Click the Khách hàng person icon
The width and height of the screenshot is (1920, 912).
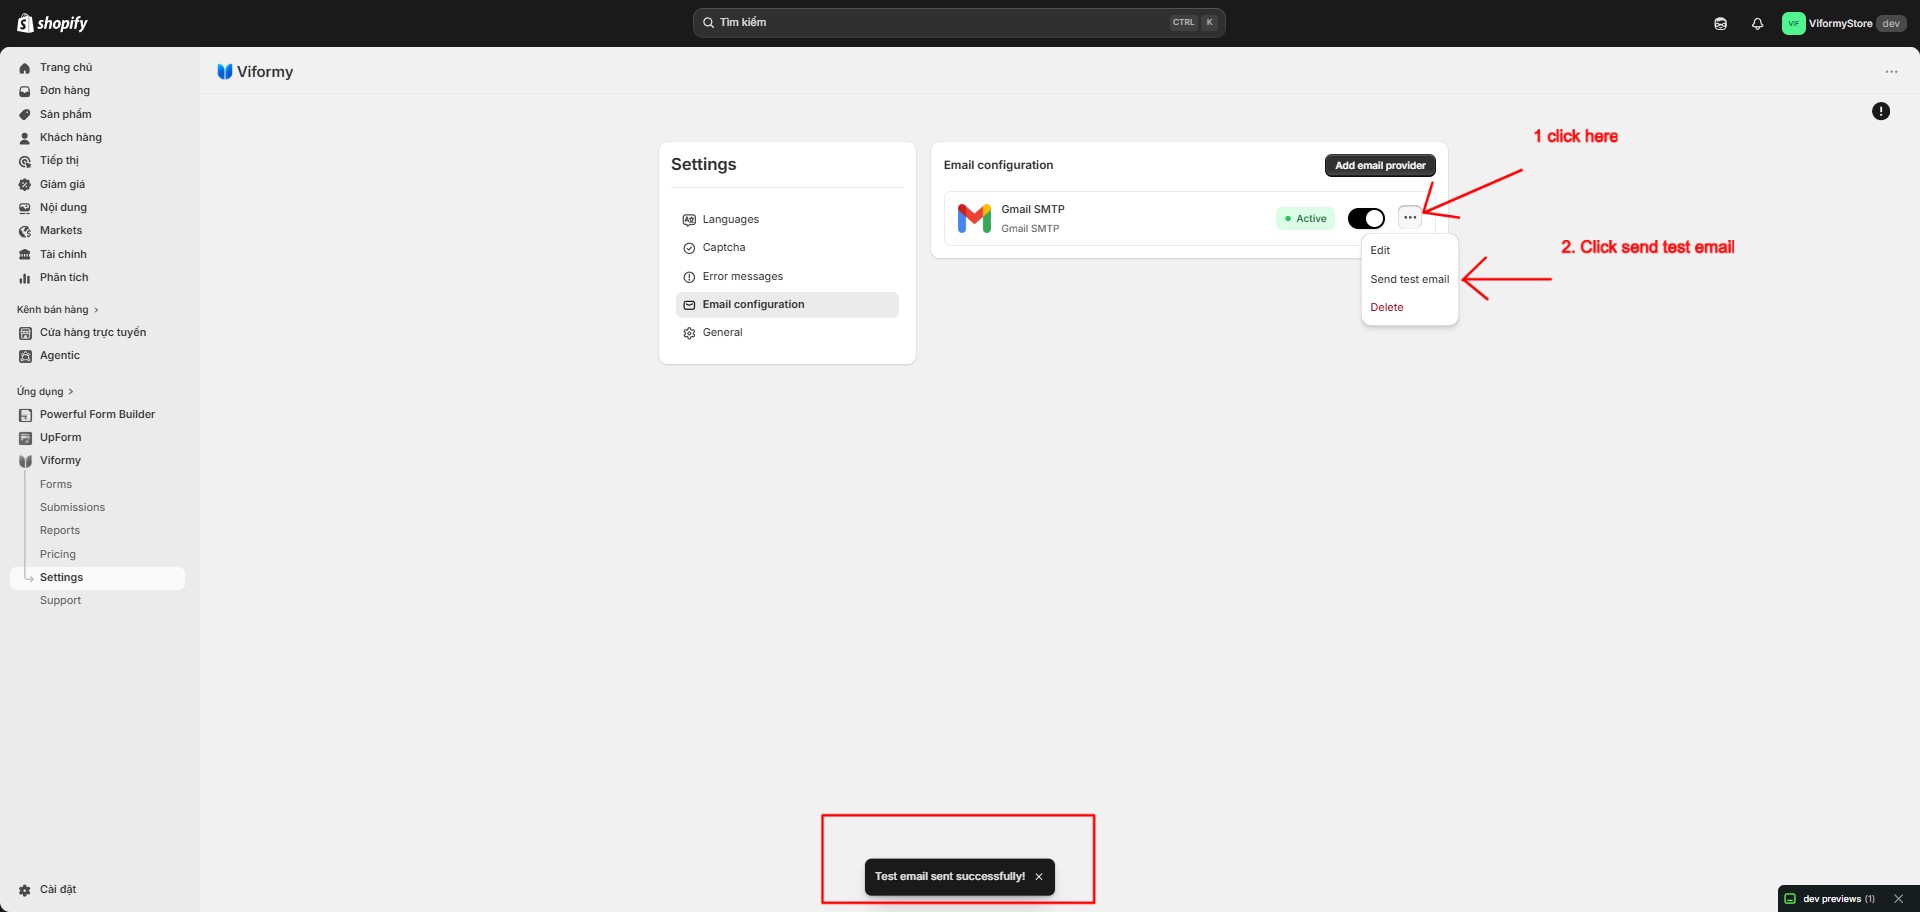(25, 138)
